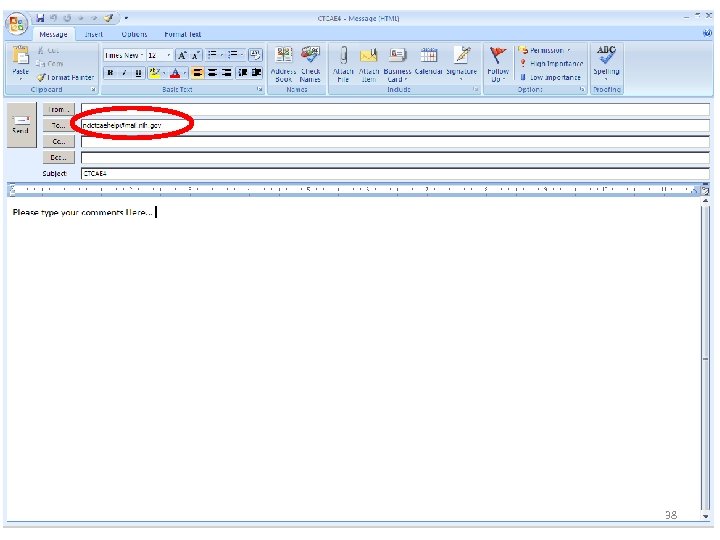Expand the Clipboard group dialog launcher
Image resolution: width=720 pixels, height=540 pixels.
[93, 90]
